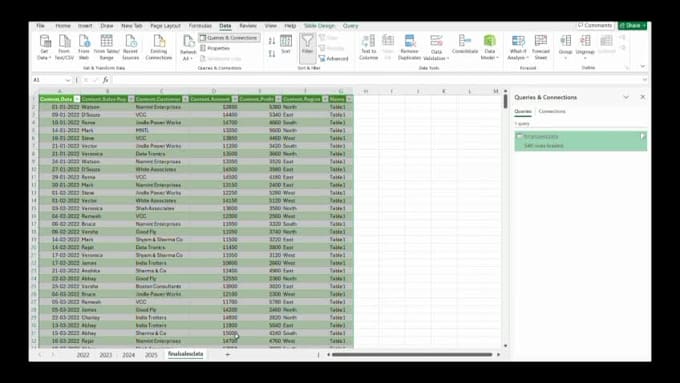Open query Properties in ribbon
Image resolution: width=680 pixels, height=383 pixels.
(x=215, y=48)
